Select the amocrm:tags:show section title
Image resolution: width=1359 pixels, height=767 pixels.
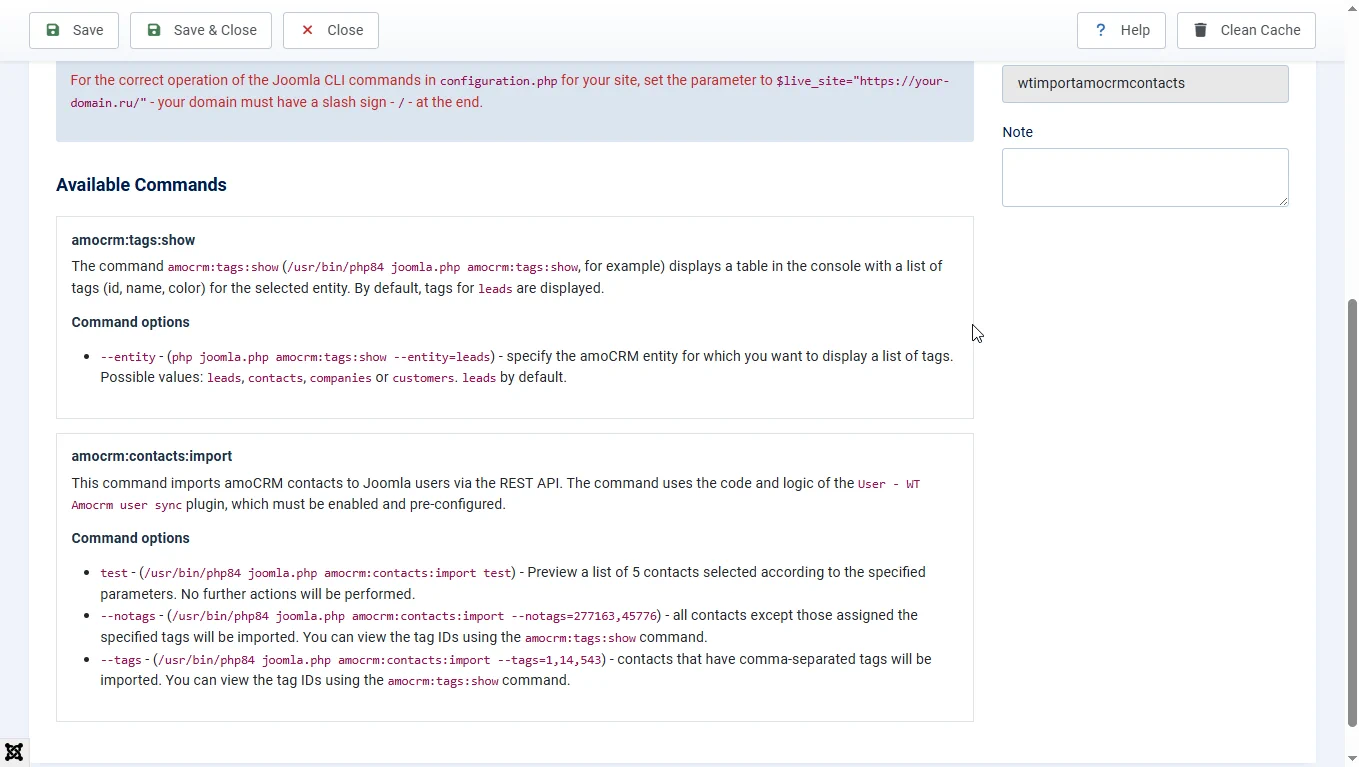pyautogui.click(x=133, y=240)
